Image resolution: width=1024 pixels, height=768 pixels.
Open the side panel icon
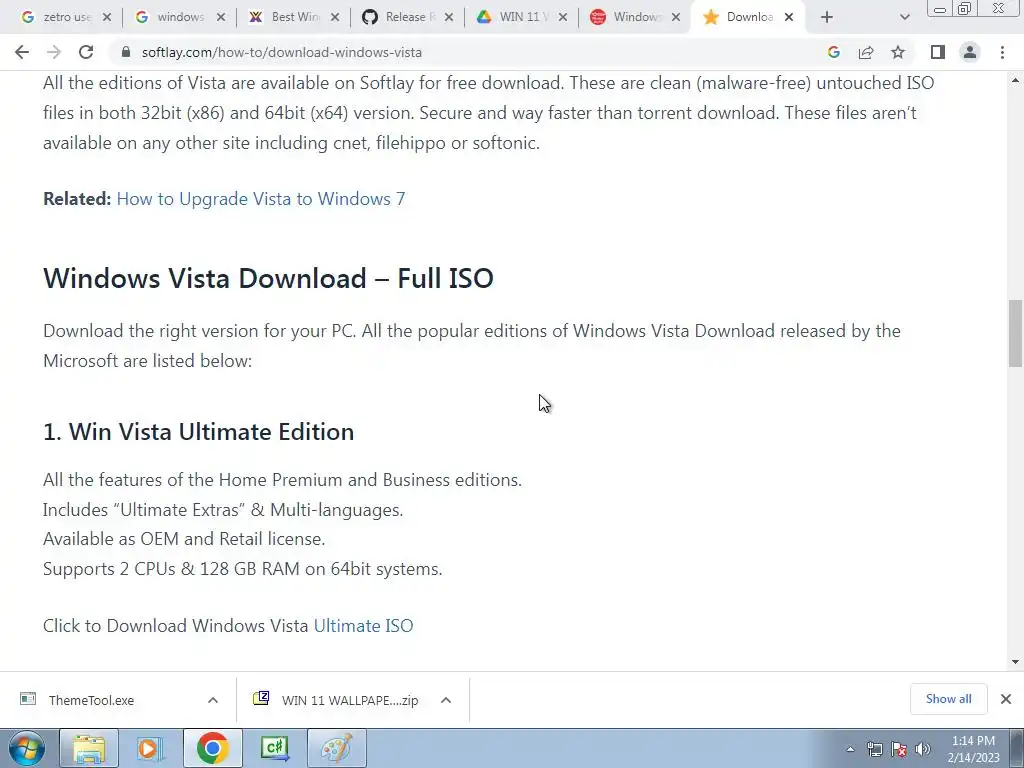938,52
